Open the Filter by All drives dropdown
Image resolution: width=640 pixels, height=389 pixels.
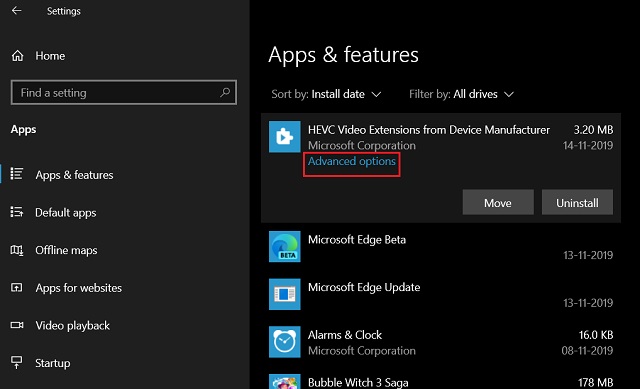[461, 94]
